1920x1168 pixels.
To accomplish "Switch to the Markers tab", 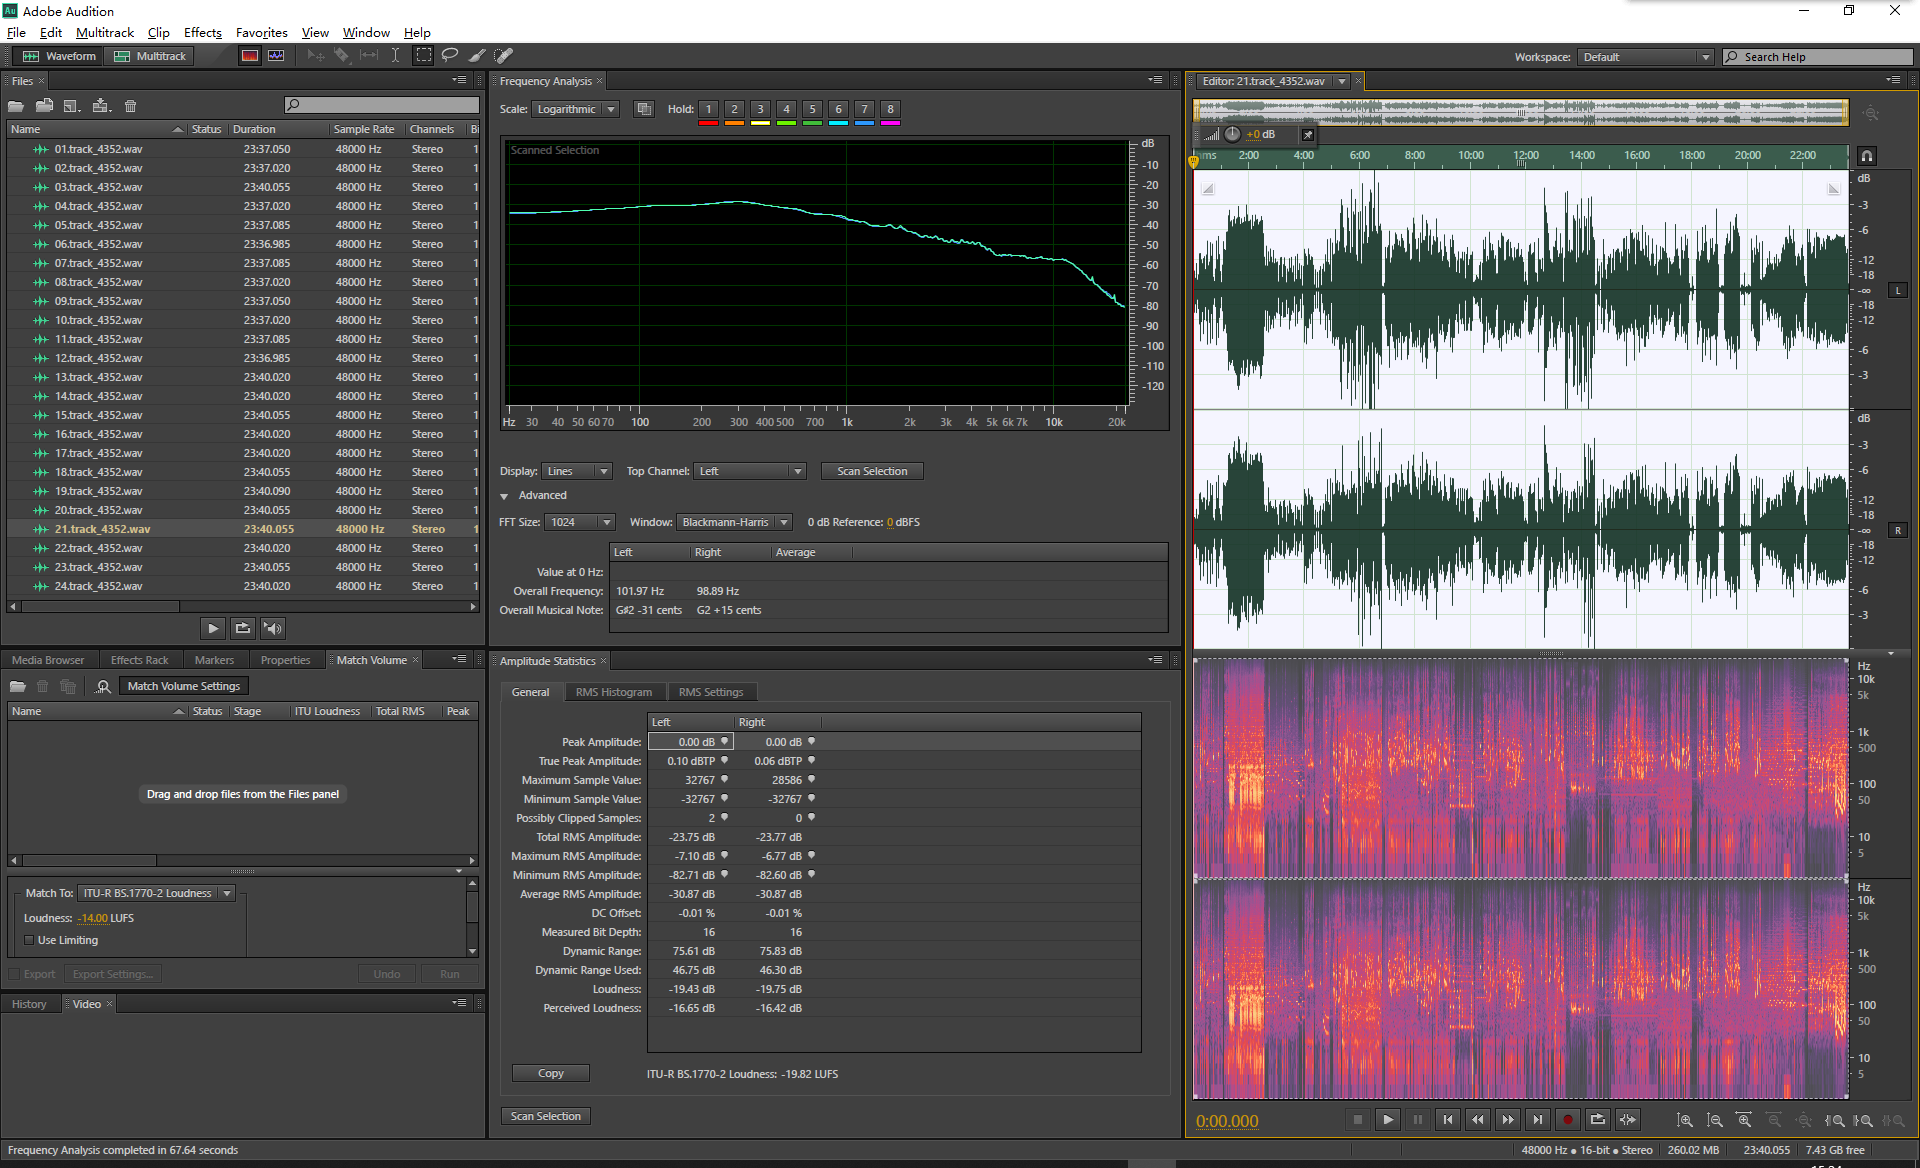I will [x=214, y=660].
